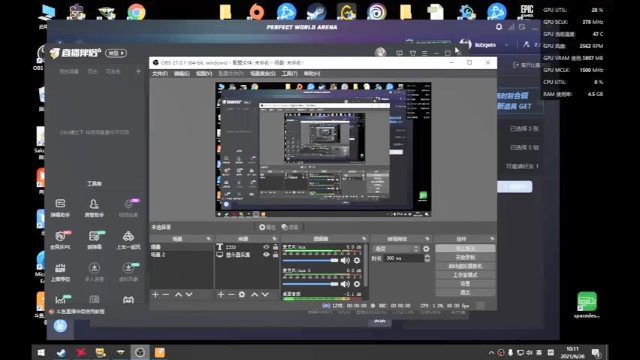Adjust the 麦克风/Aux 2 volume slider
This screenshot has height=360, width=640.
(310, 284)
